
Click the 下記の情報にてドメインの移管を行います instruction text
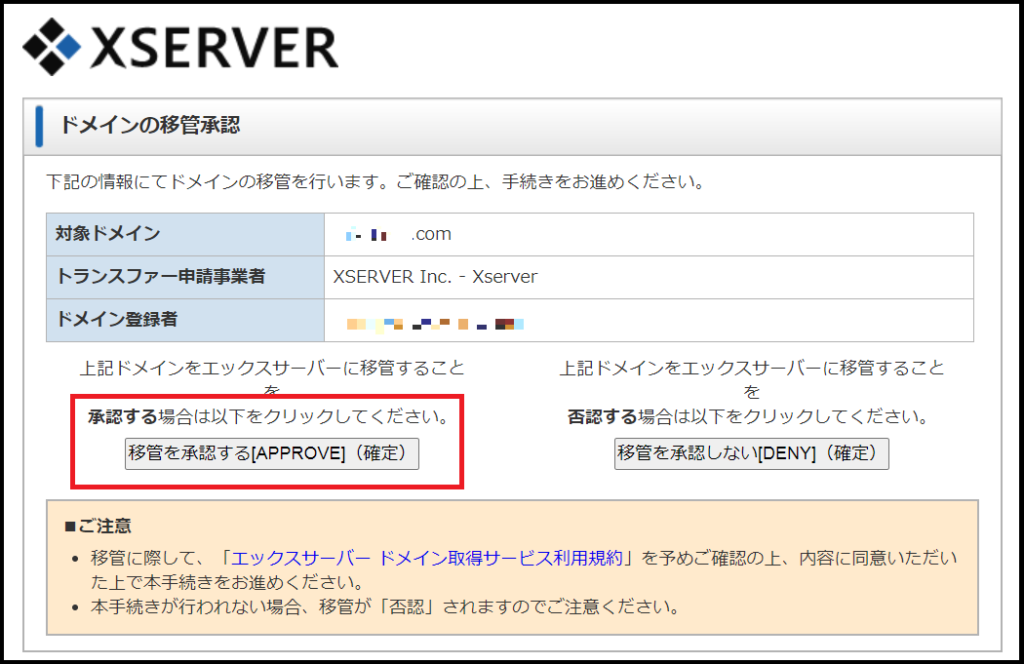(376, 182)
